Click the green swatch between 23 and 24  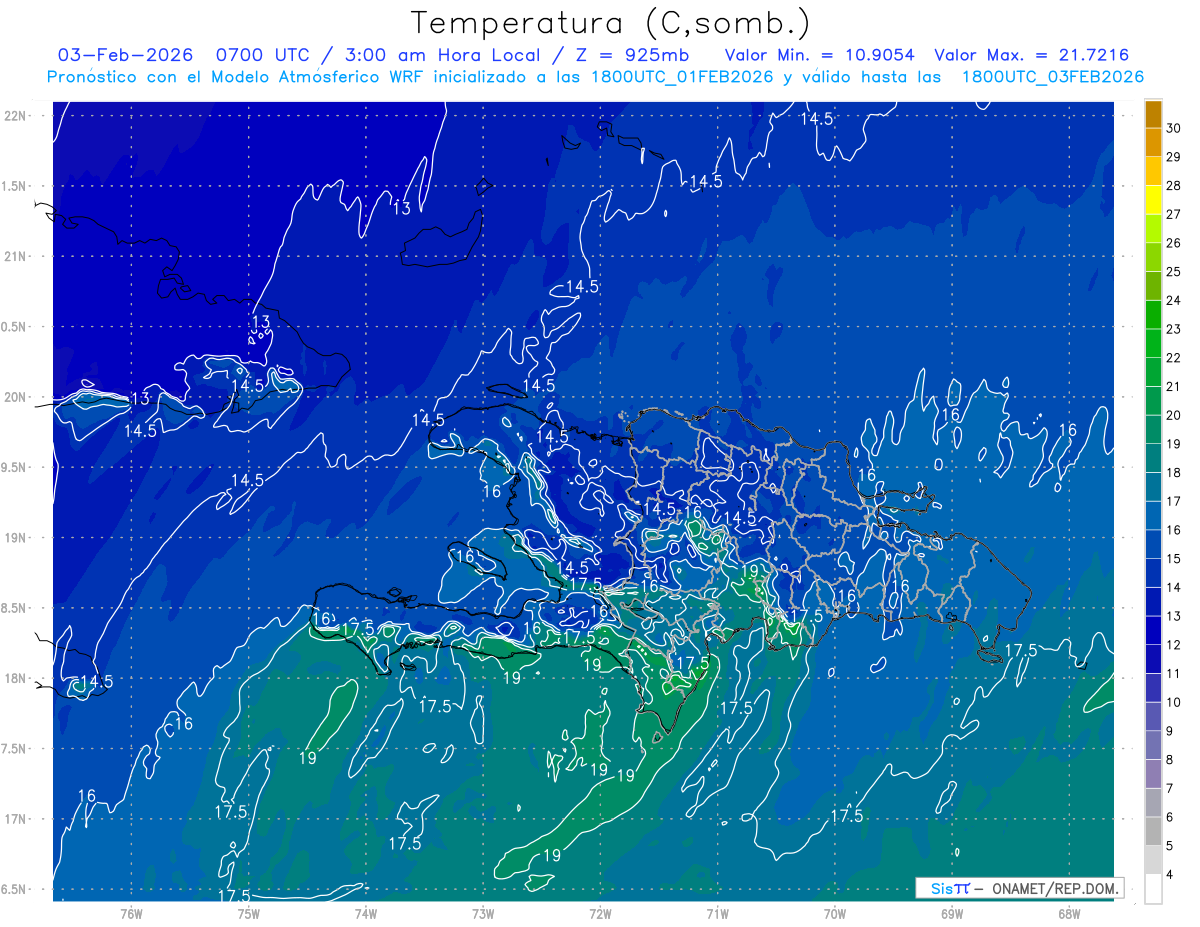click(1153, 315)
